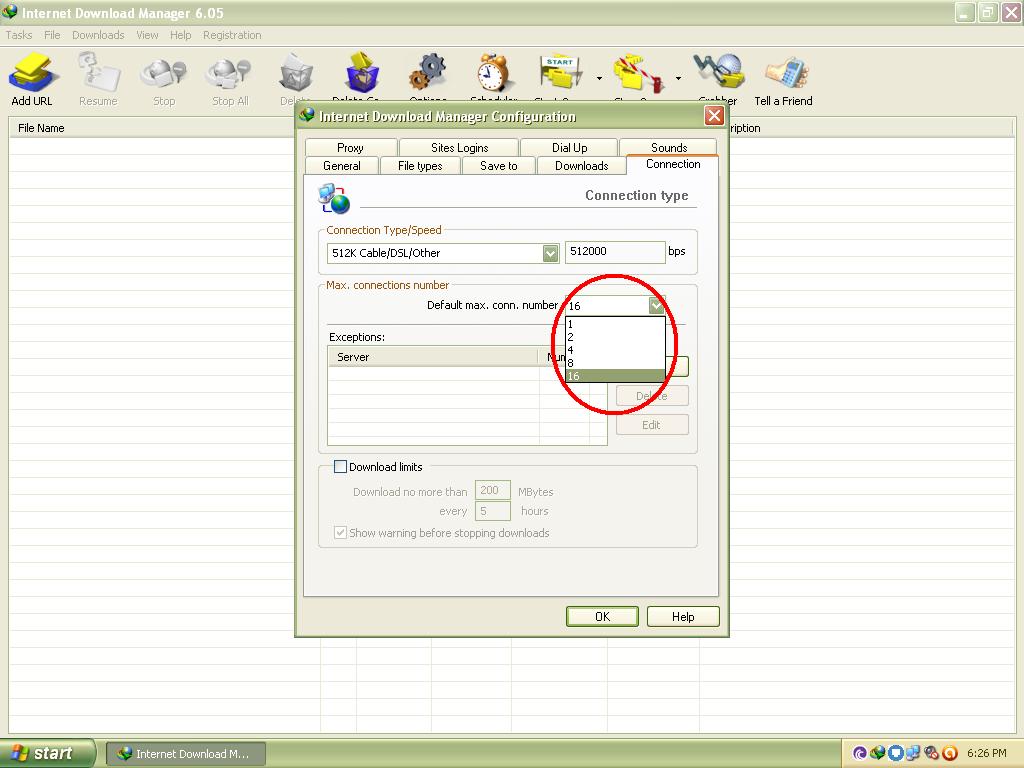Close the Configuration dialog
The width and height of the screenshot is (1024, 768).
click(x=714, y=116)
